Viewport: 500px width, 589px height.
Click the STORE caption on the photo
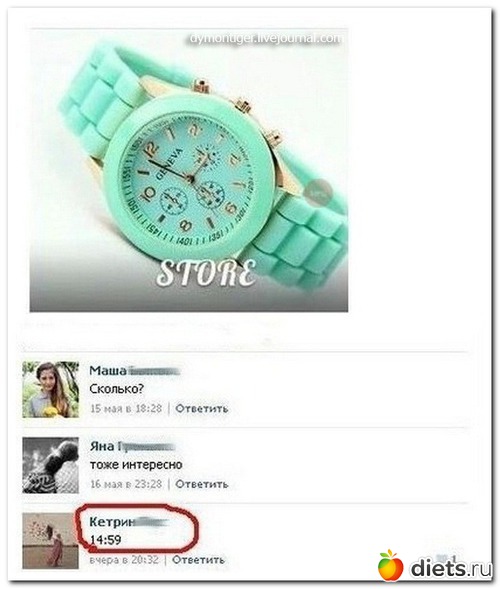point(206,272)
